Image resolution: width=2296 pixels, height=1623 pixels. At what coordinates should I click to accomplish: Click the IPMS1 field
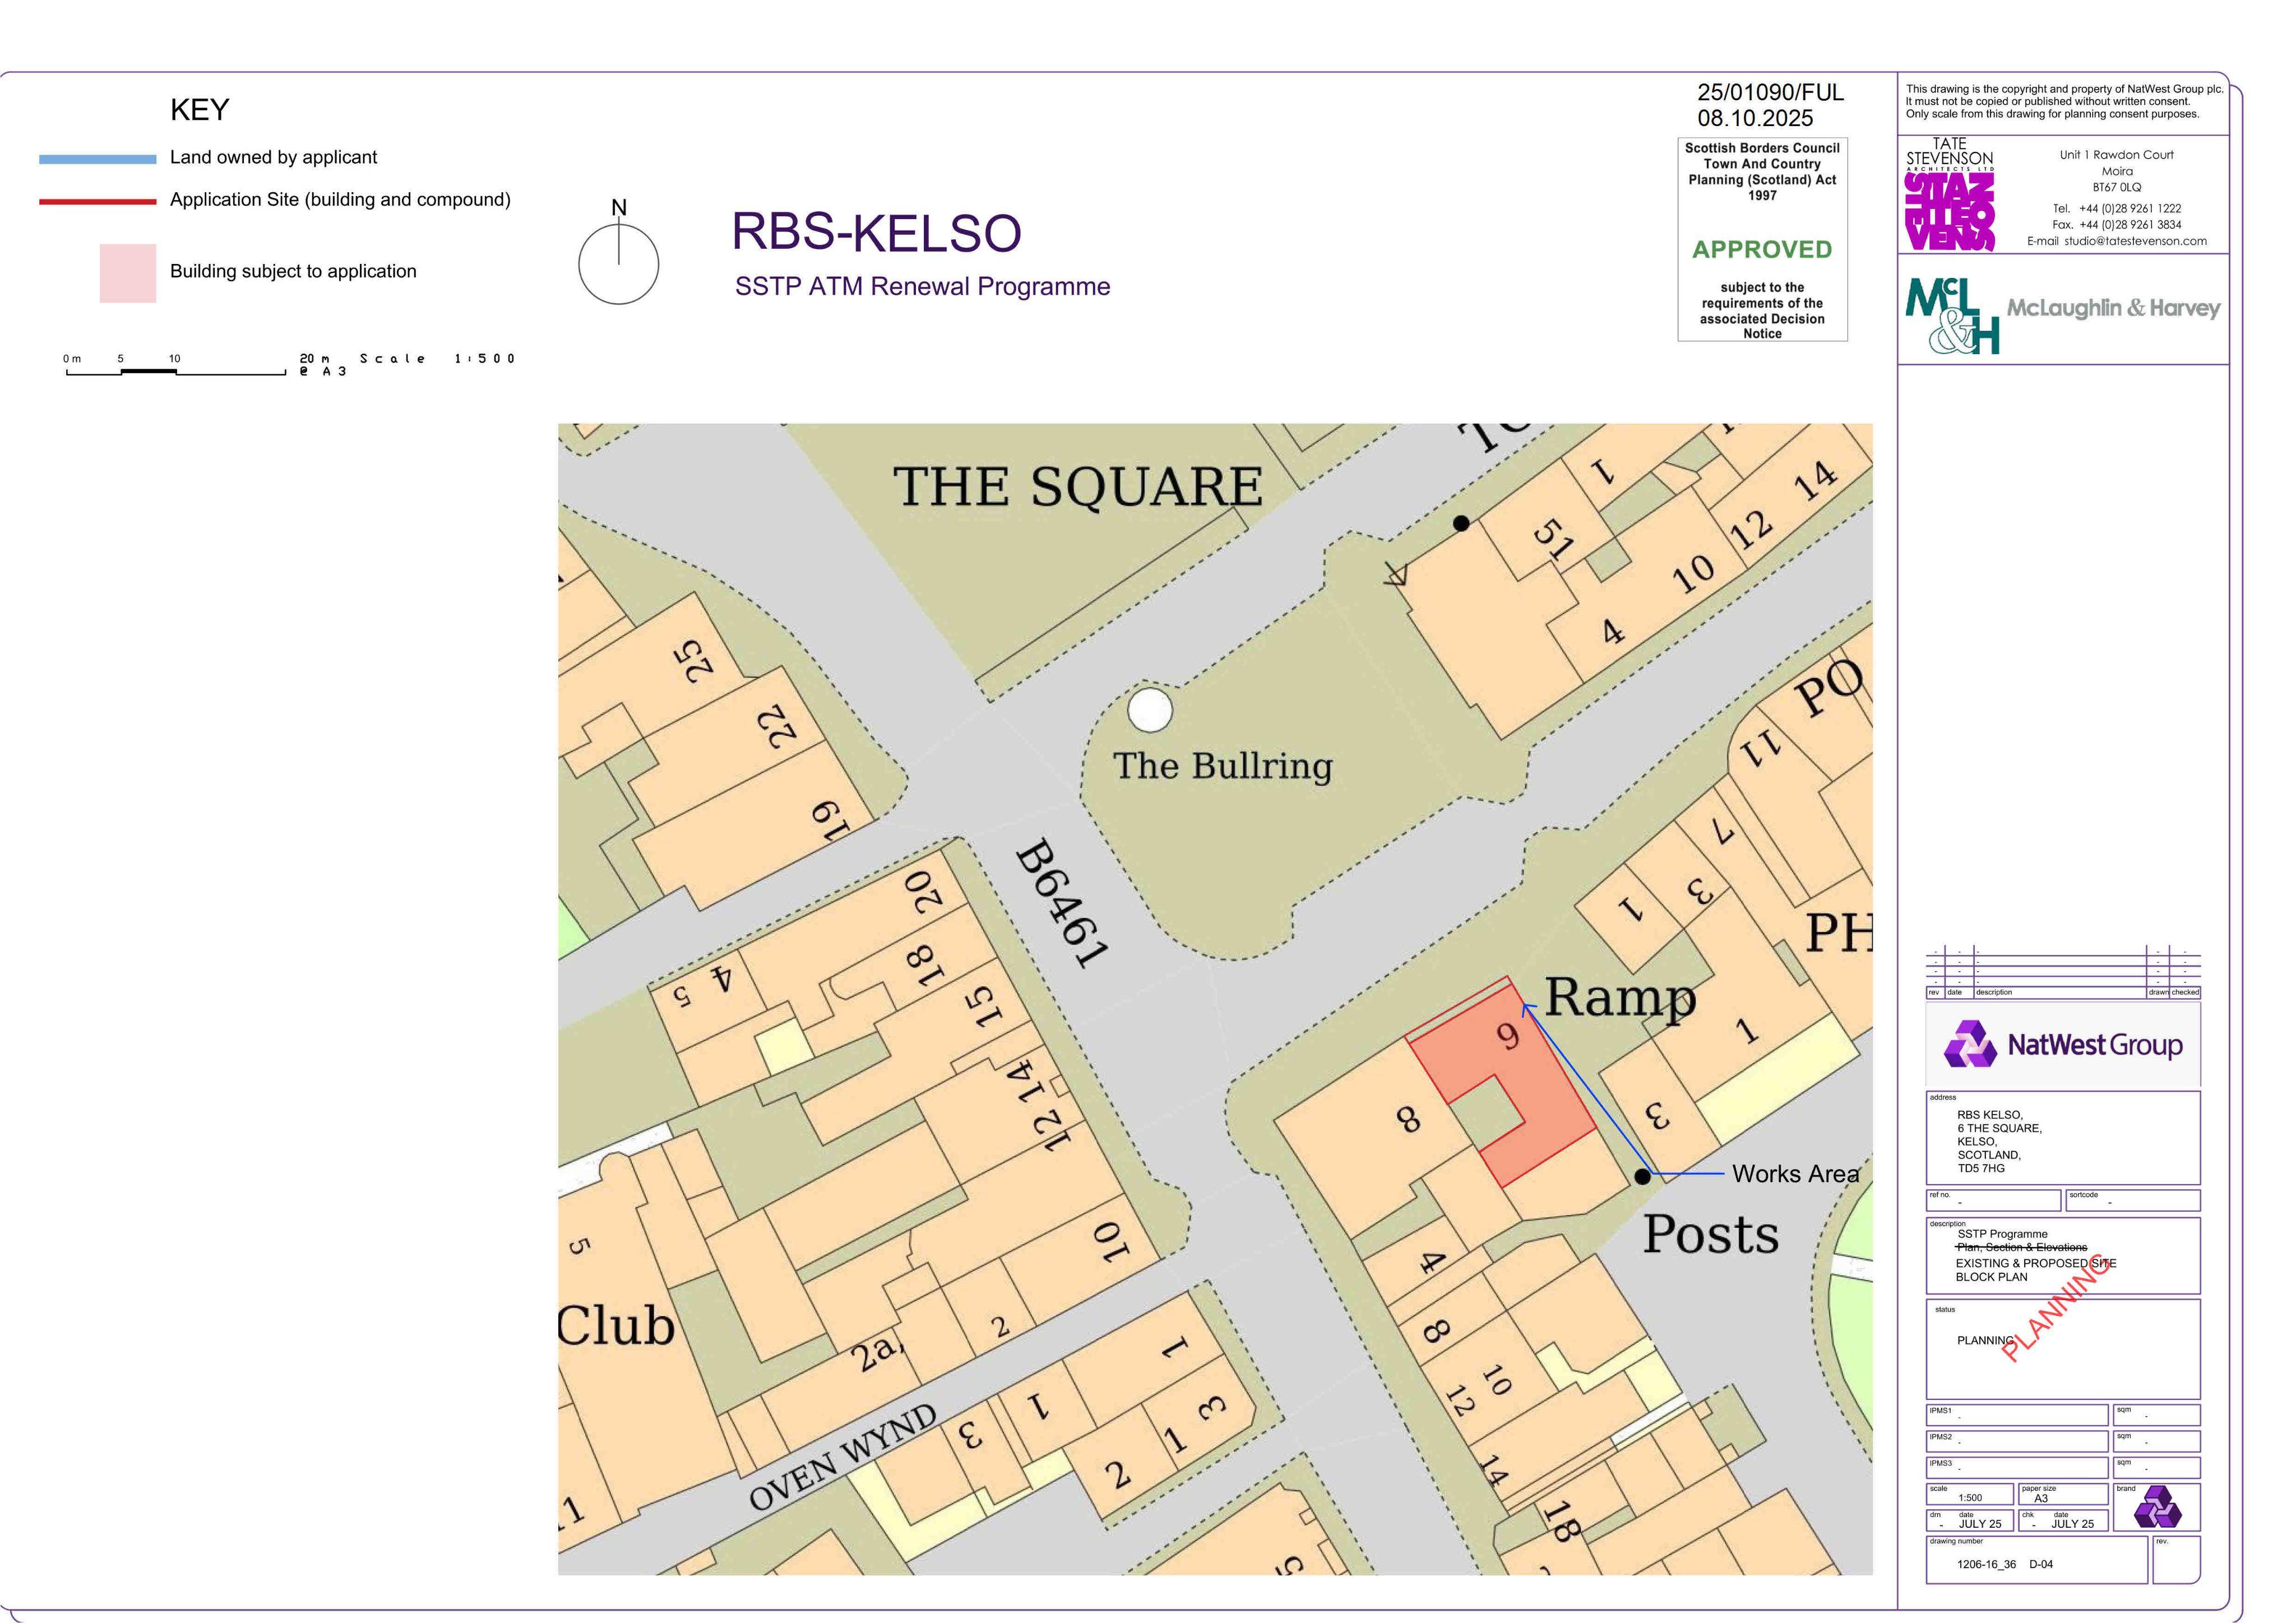pos(2017,1415)
